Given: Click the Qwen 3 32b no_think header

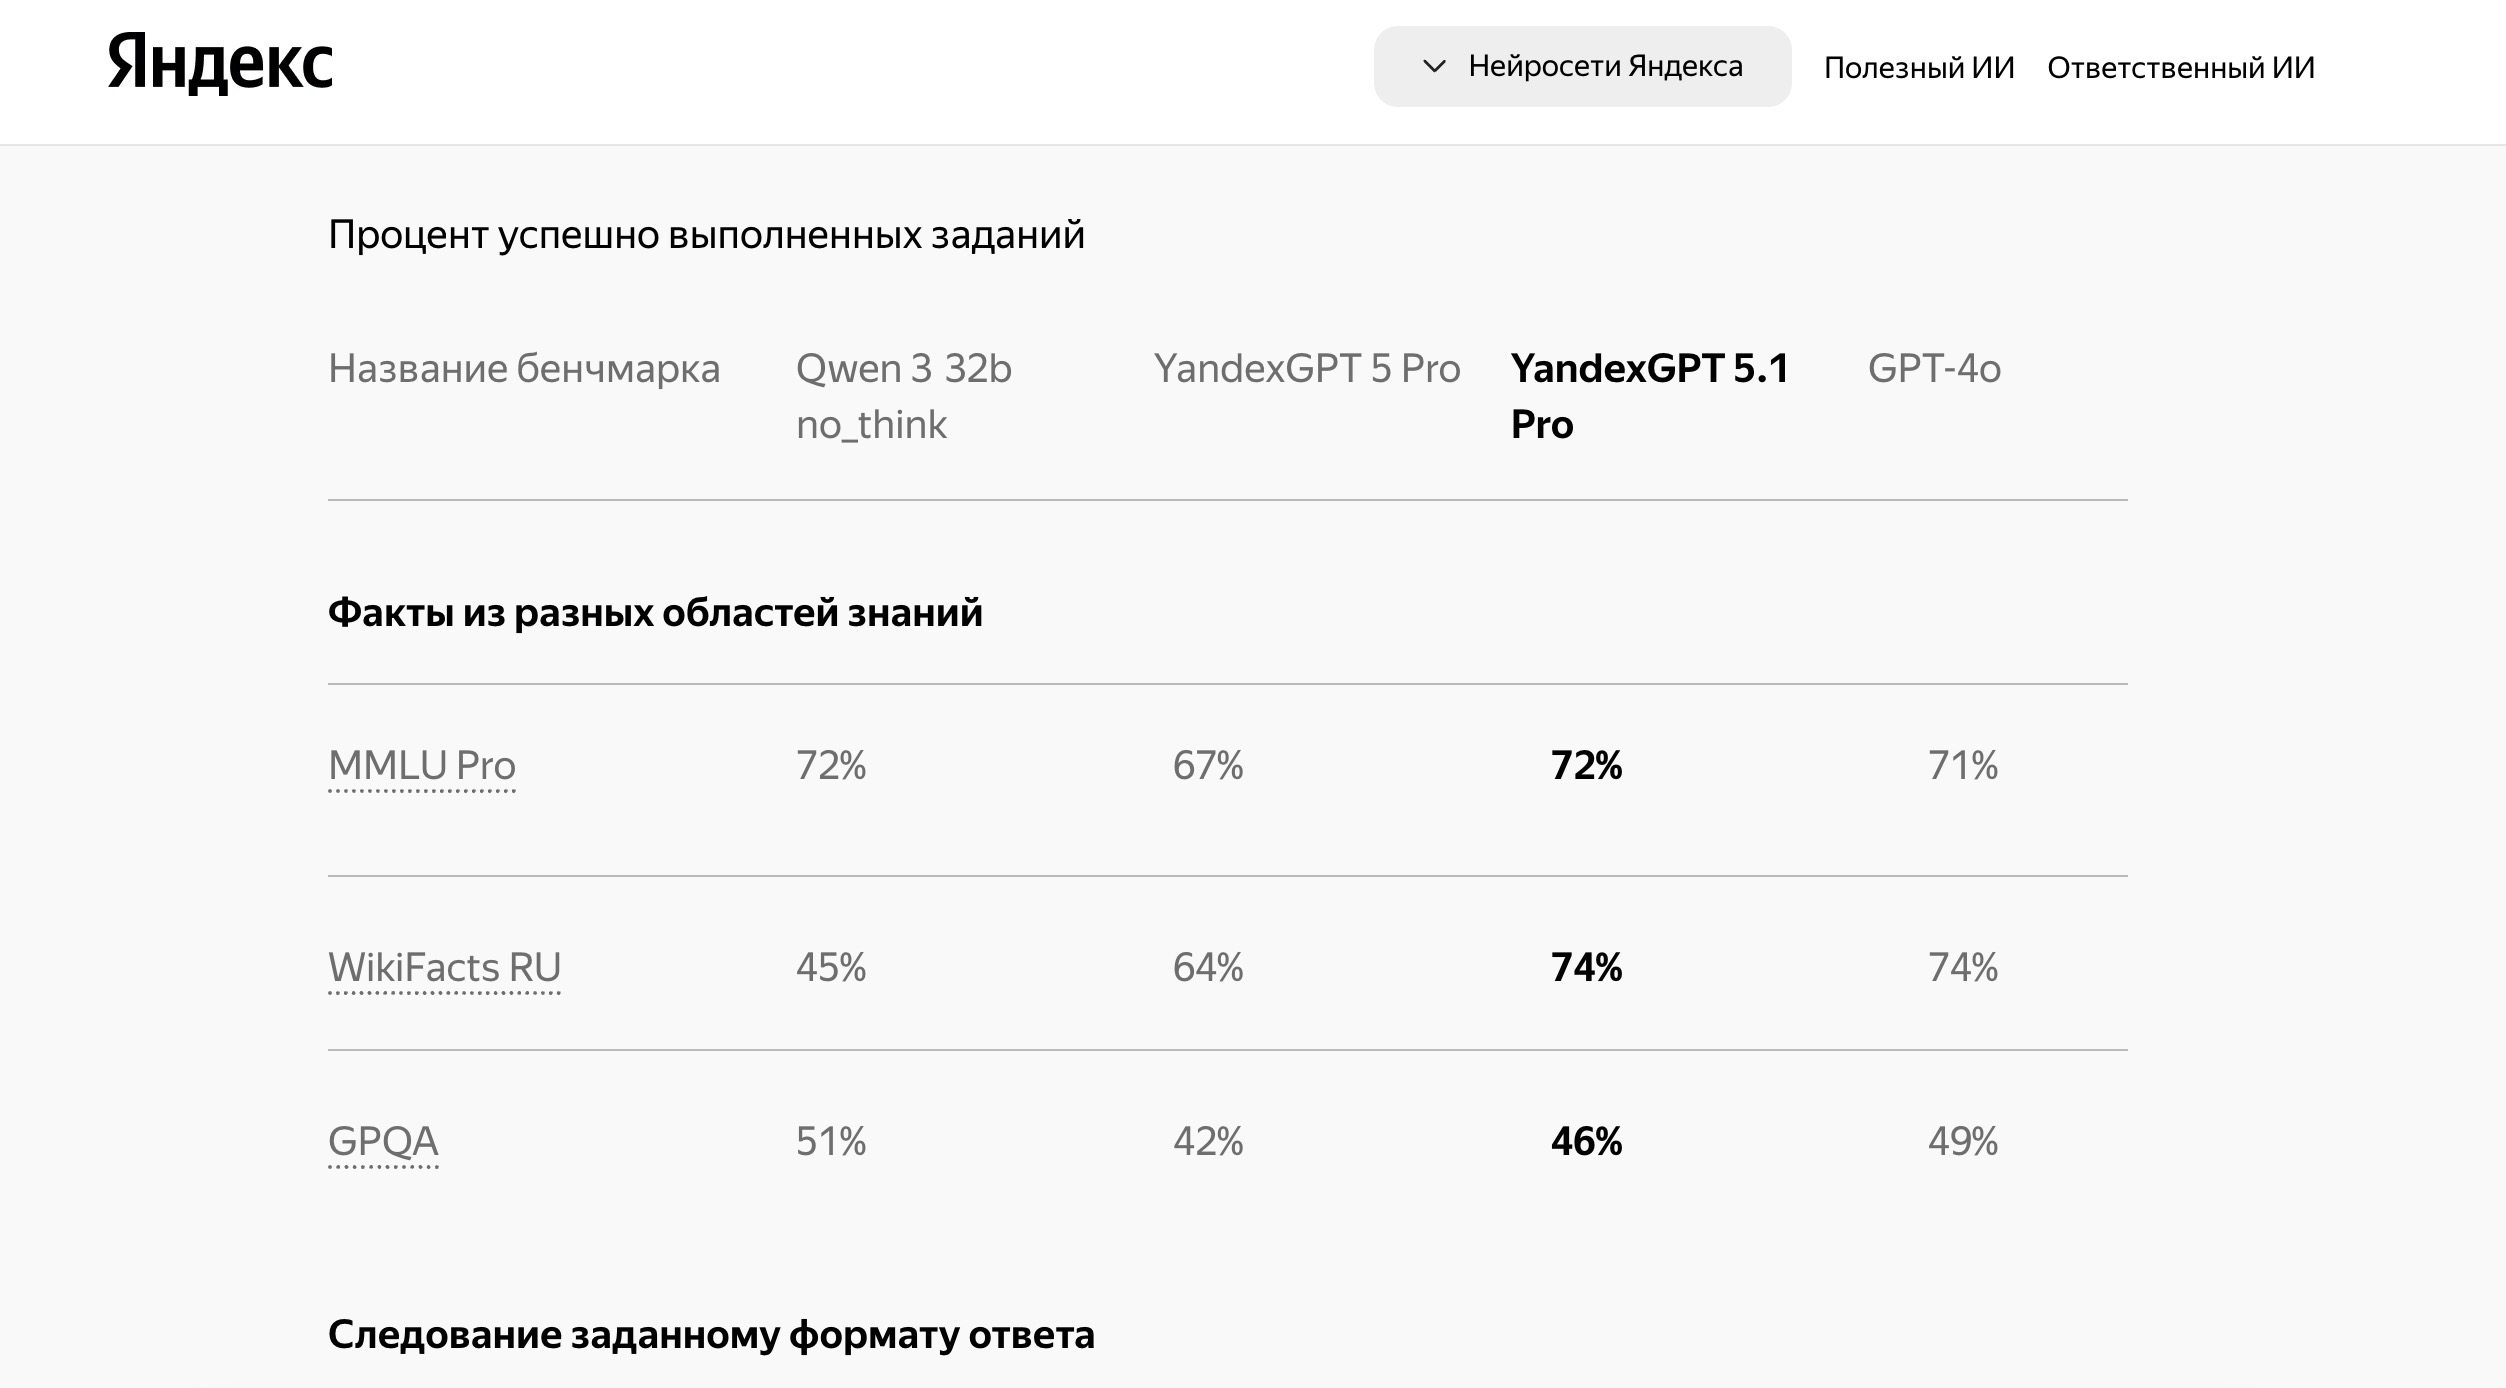Looking at the screenshot, I should 904,396.
